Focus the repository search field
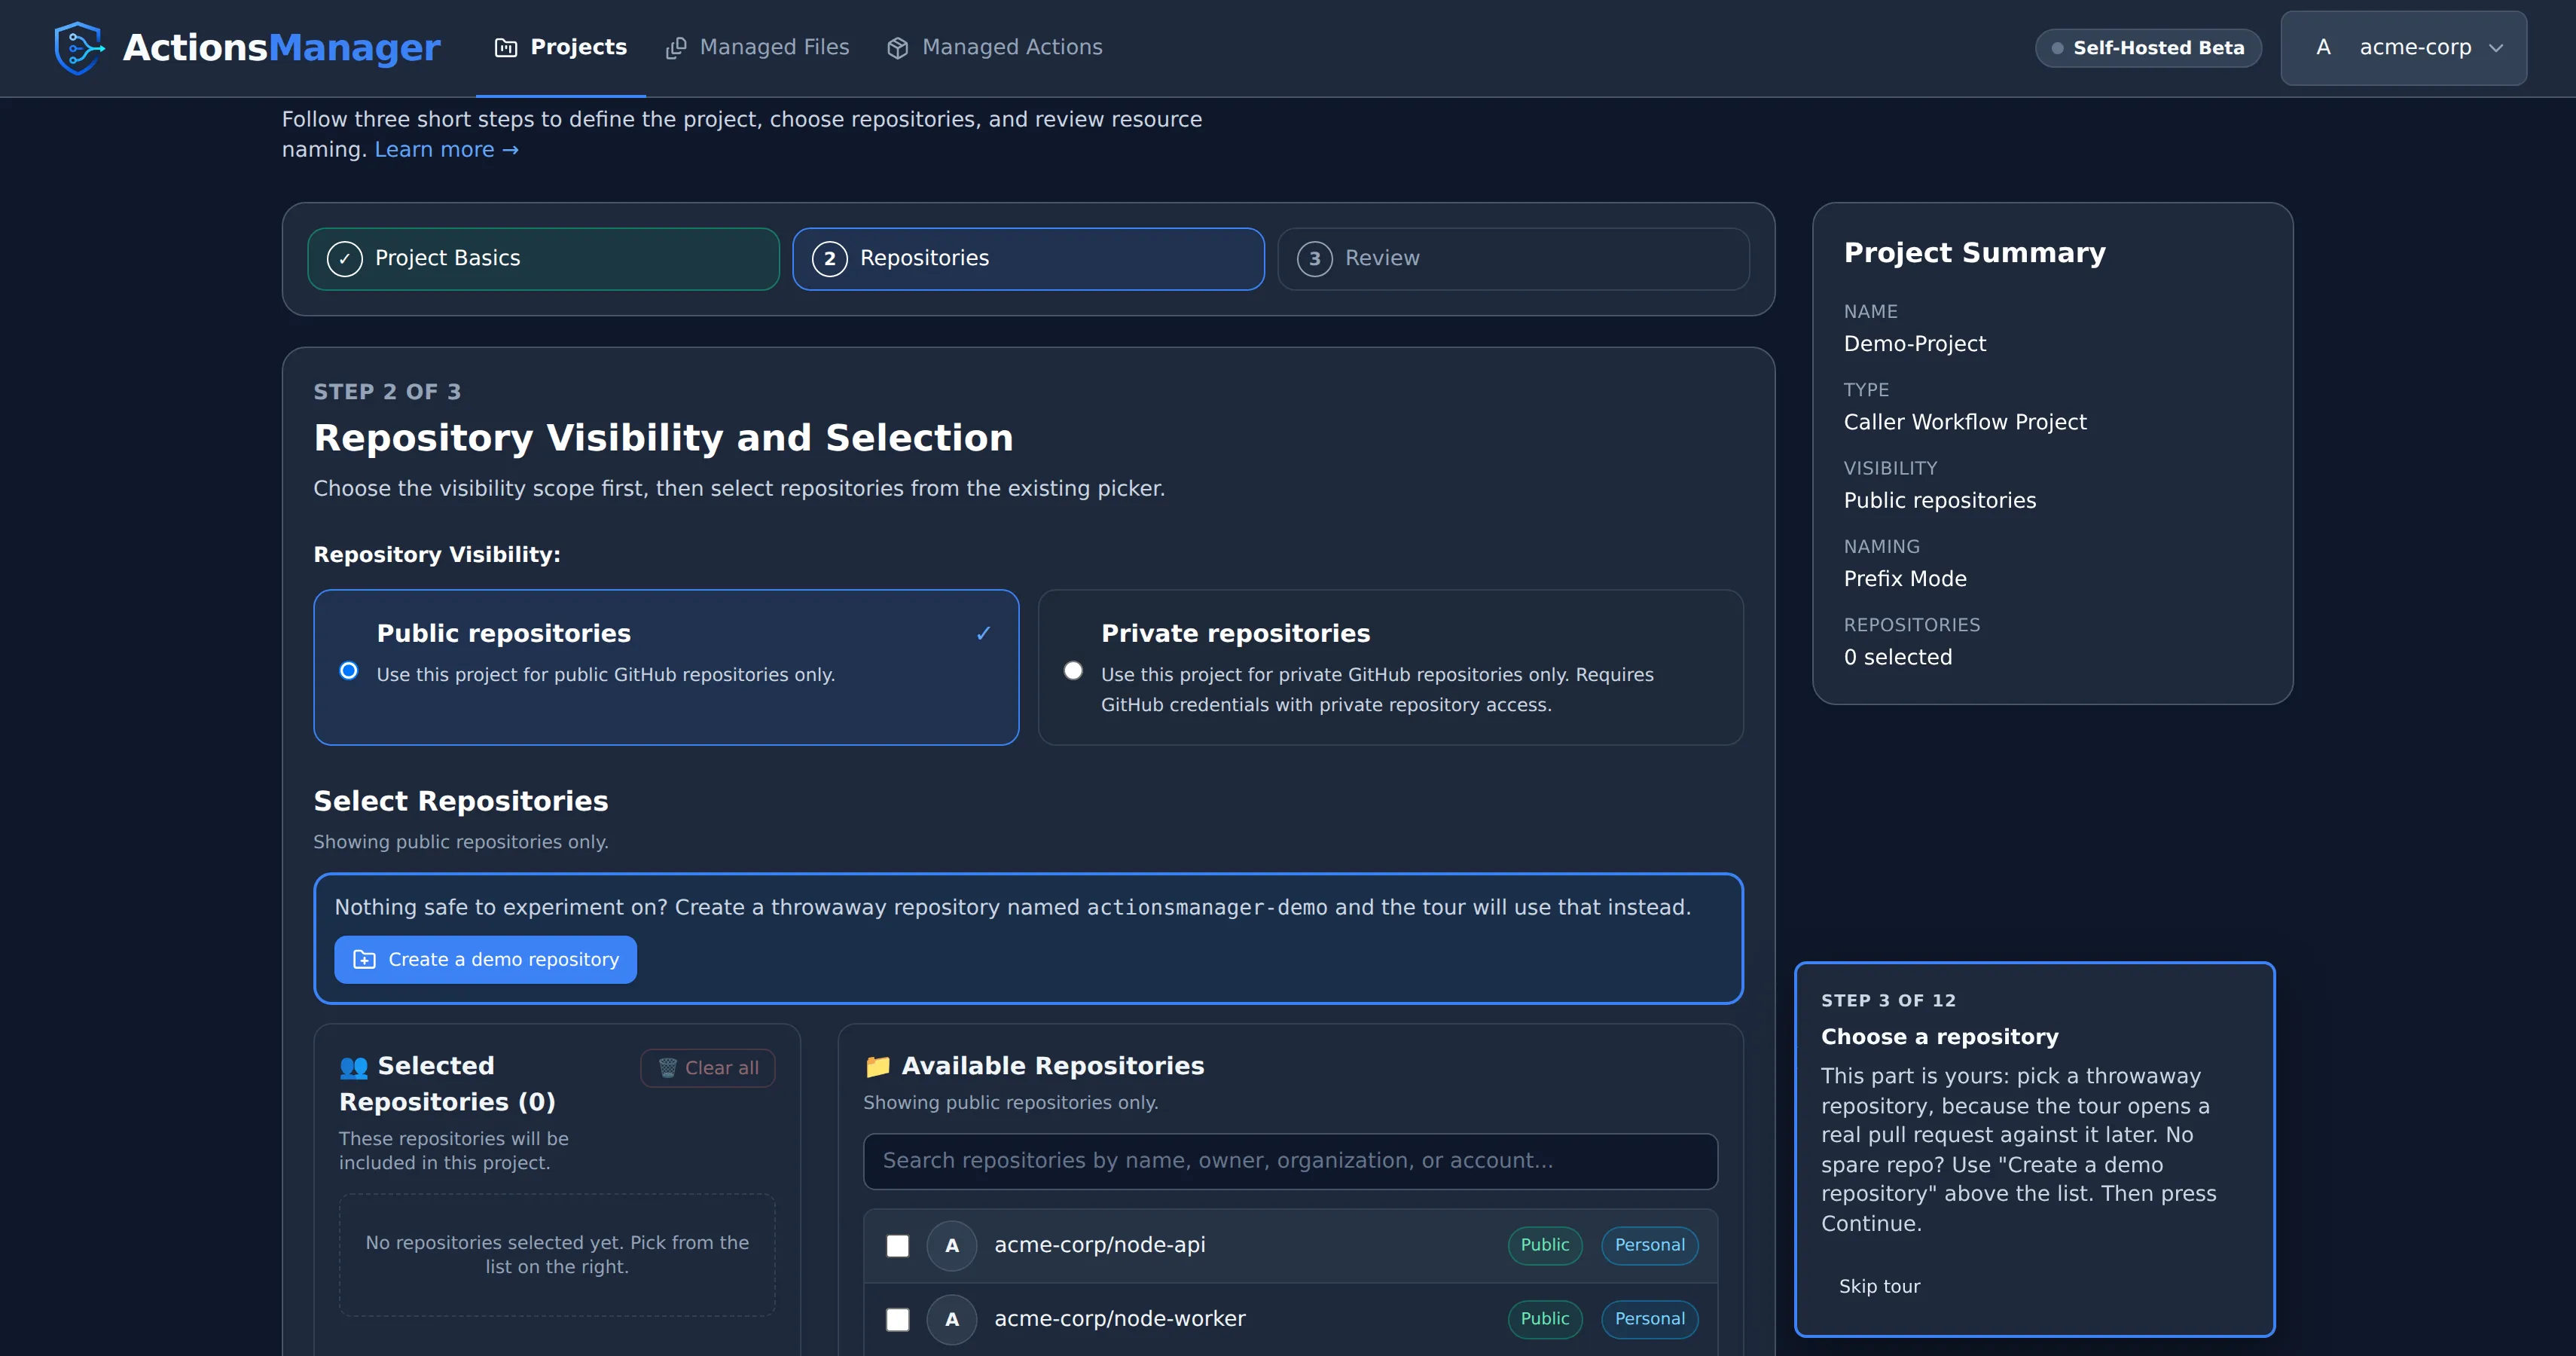Screen dimensions: 2576x1356 coord(1290,1161)
